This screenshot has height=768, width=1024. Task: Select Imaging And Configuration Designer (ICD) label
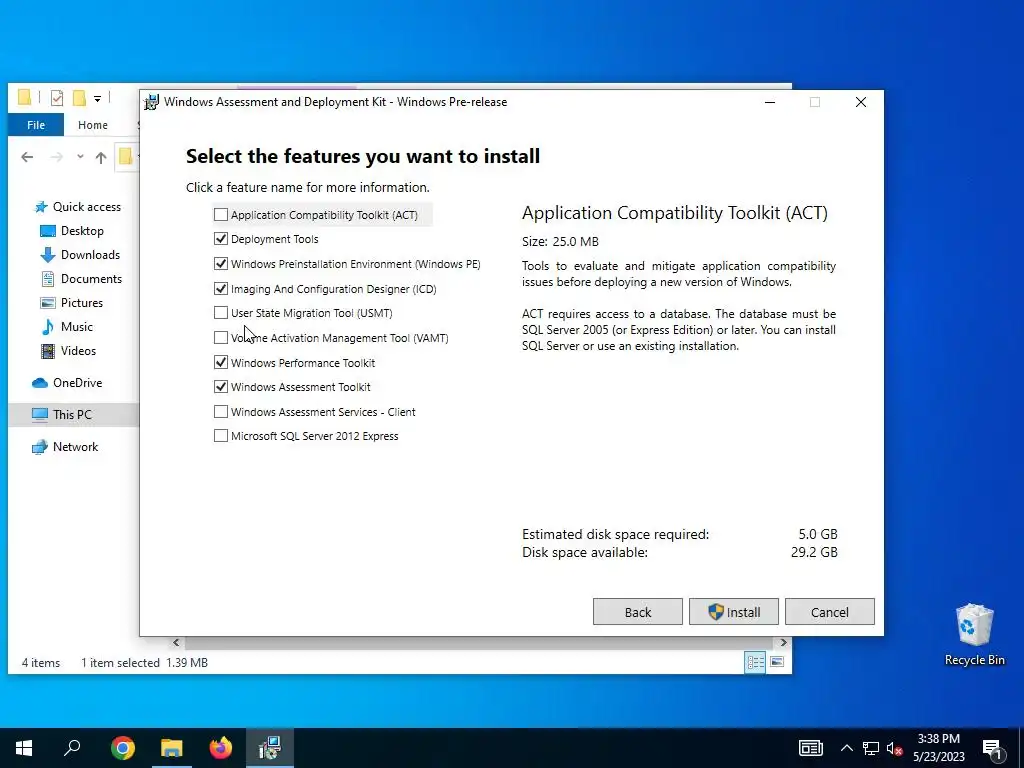[333, 289]
